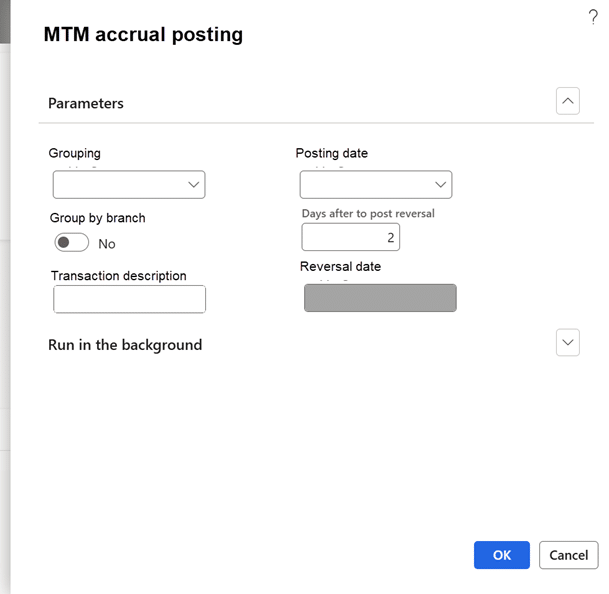Image resolution: width=609 pixels, height=594 pixels.
Task: Click the MTM accrual posting title
Action: tap(143, 35)
